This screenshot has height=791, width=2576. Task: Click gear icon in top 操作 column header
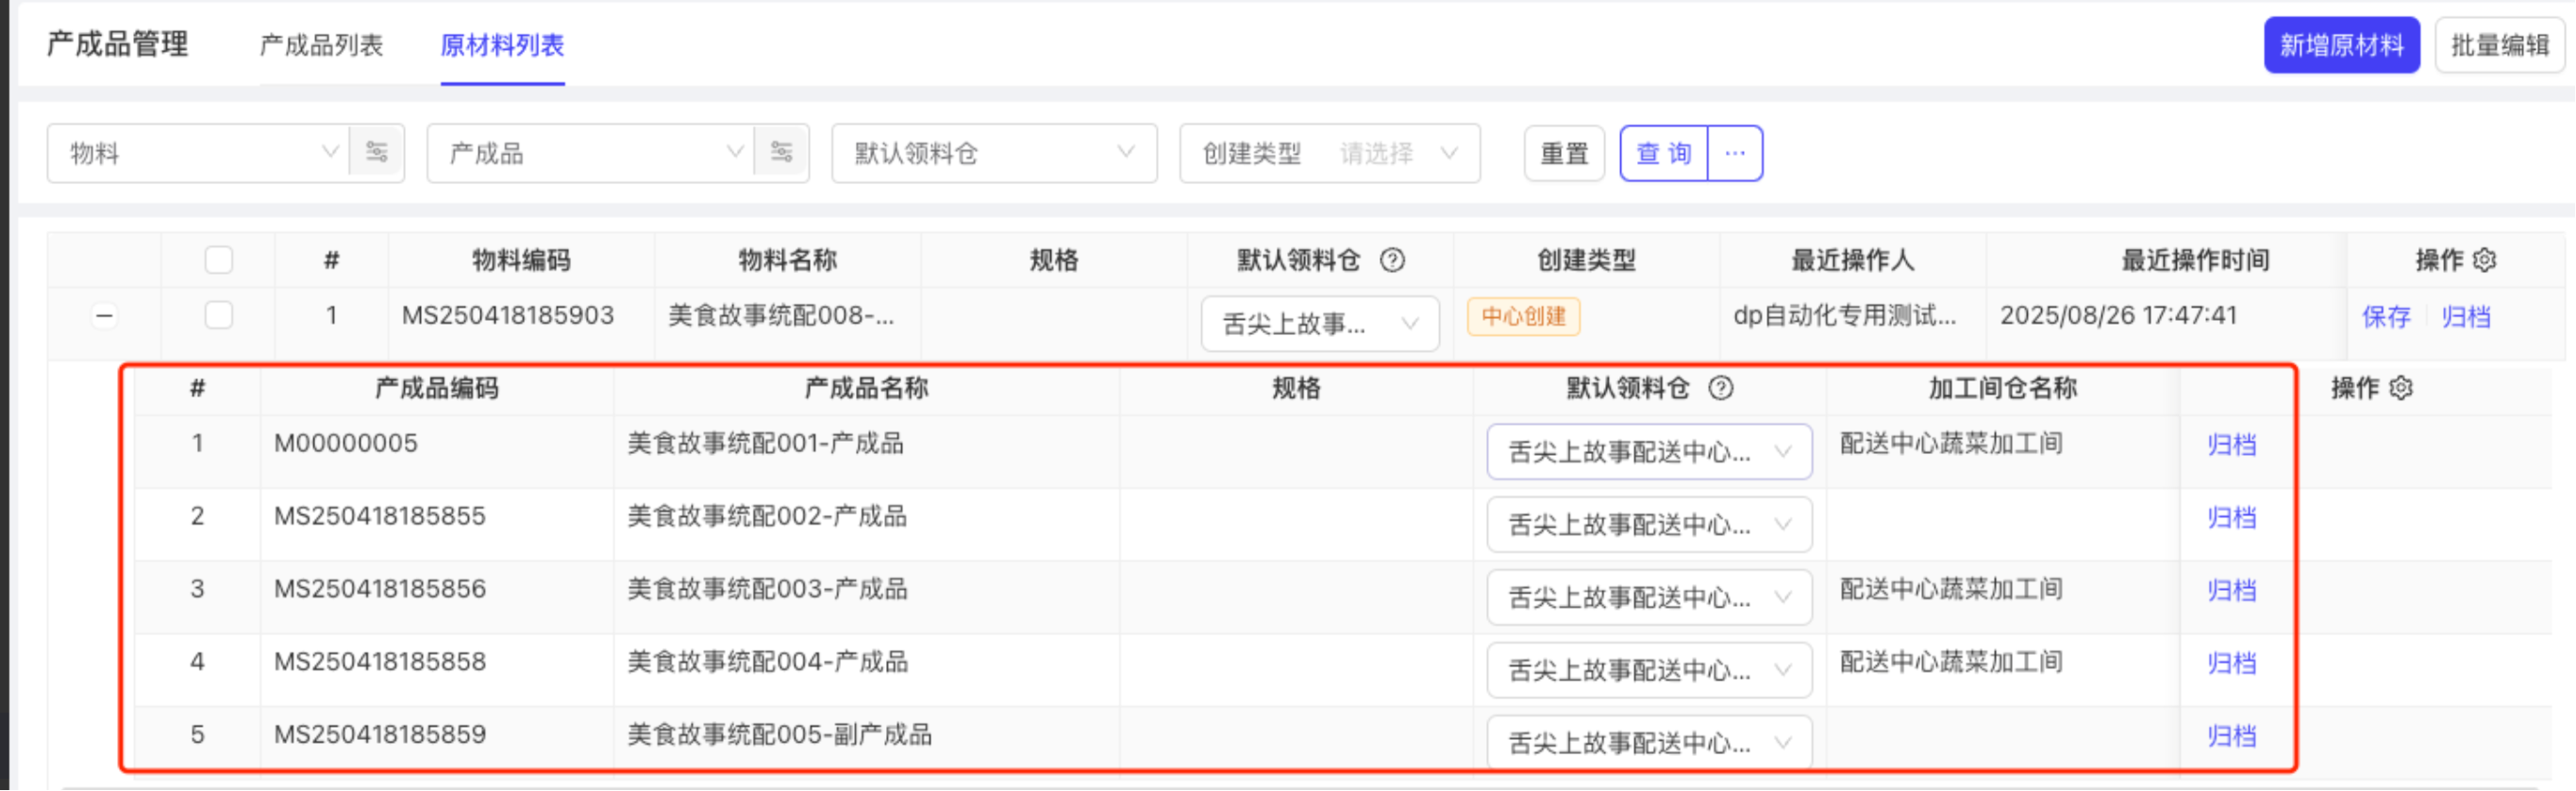[x=2485, y=260]
